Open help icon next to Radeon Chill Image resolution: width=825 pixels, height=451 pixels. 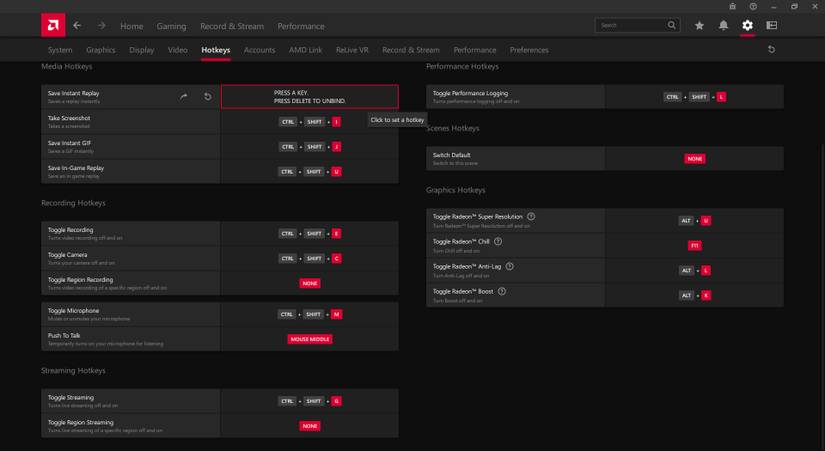(x=498, y=241)
